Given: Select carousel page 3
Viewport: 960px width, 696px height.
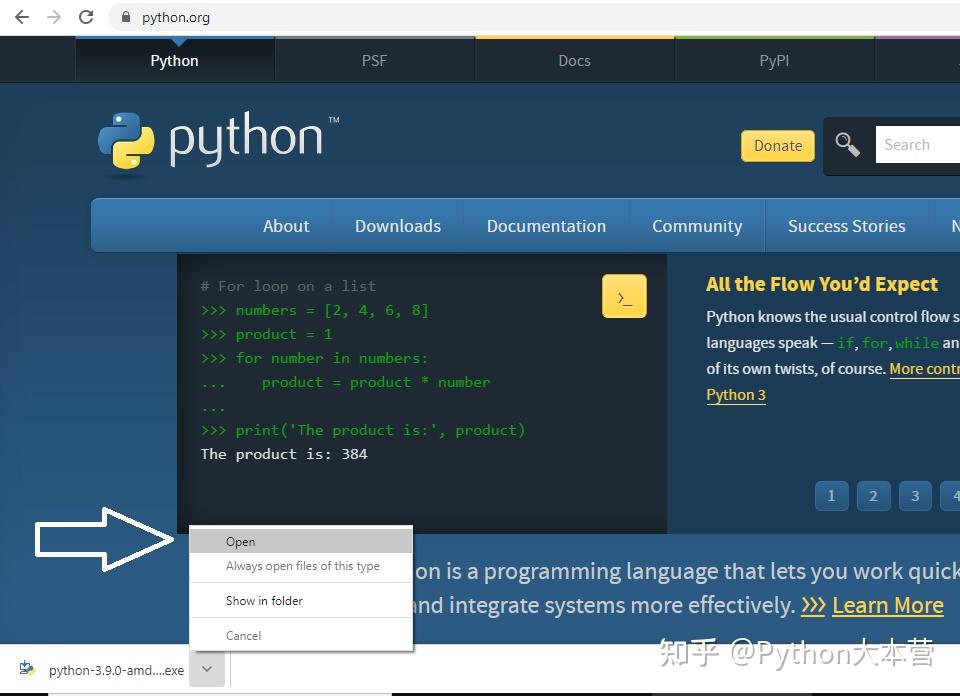Looking at the screenshot, I should 915,495.
